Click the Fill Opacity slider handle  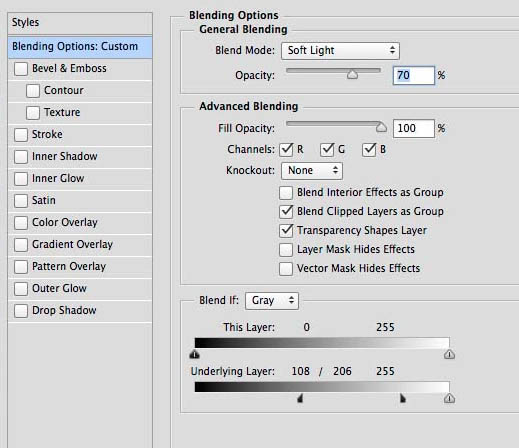click(381, 127)
